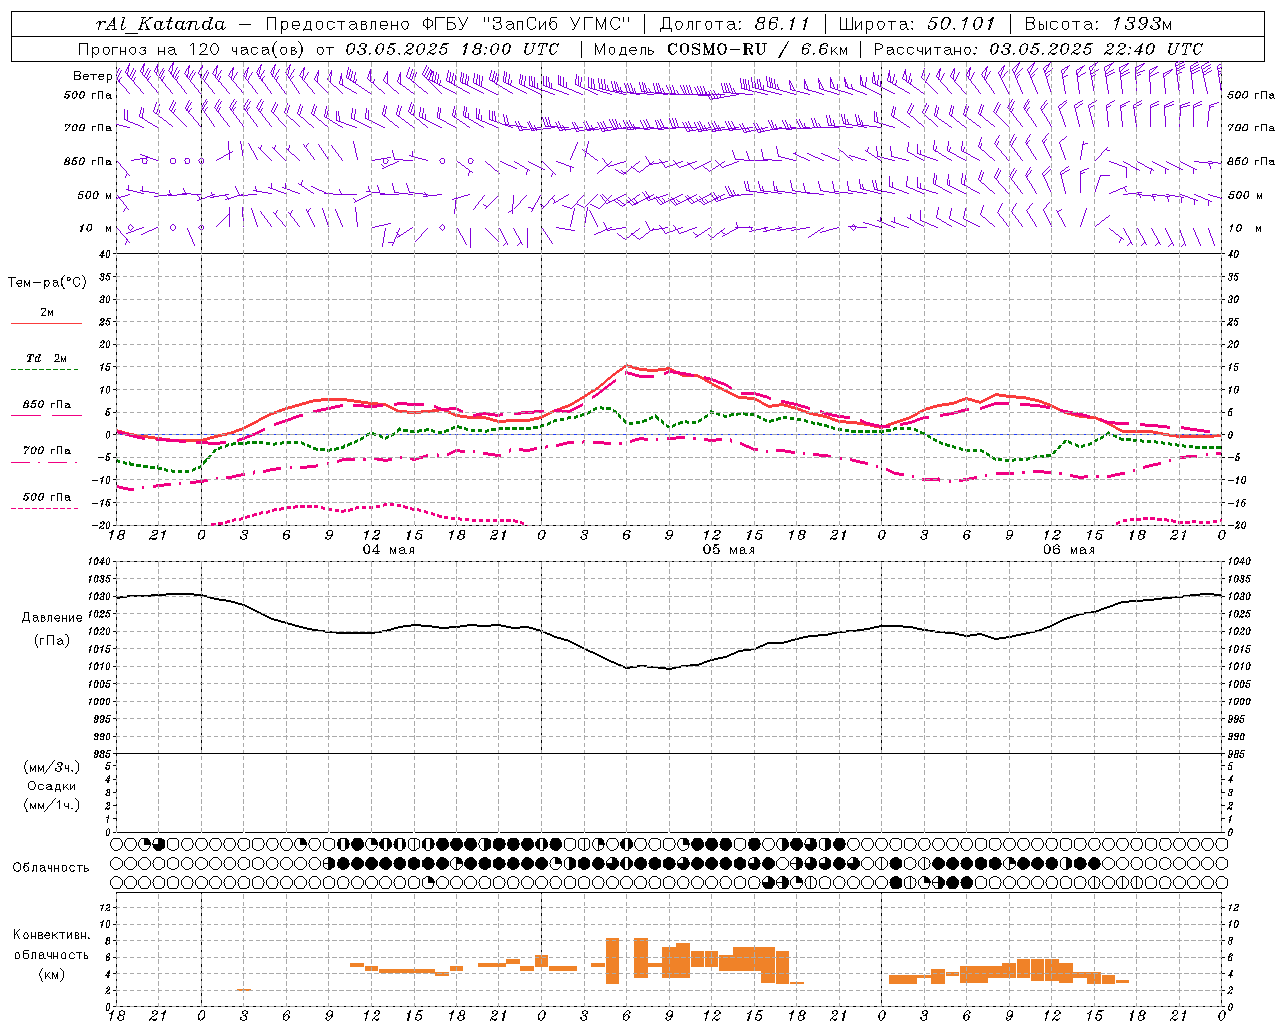Click the left 700 гПа wind level label
The height and width of the screenshot is (1024, 1280).
pos(88,128)
